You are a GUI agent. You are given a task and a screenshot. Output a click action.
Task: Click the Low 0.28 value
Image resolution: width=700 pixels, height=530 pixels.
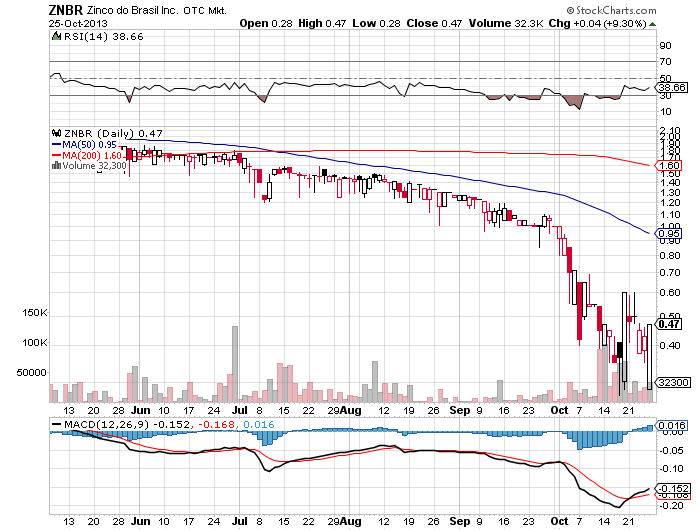point(376,23)
